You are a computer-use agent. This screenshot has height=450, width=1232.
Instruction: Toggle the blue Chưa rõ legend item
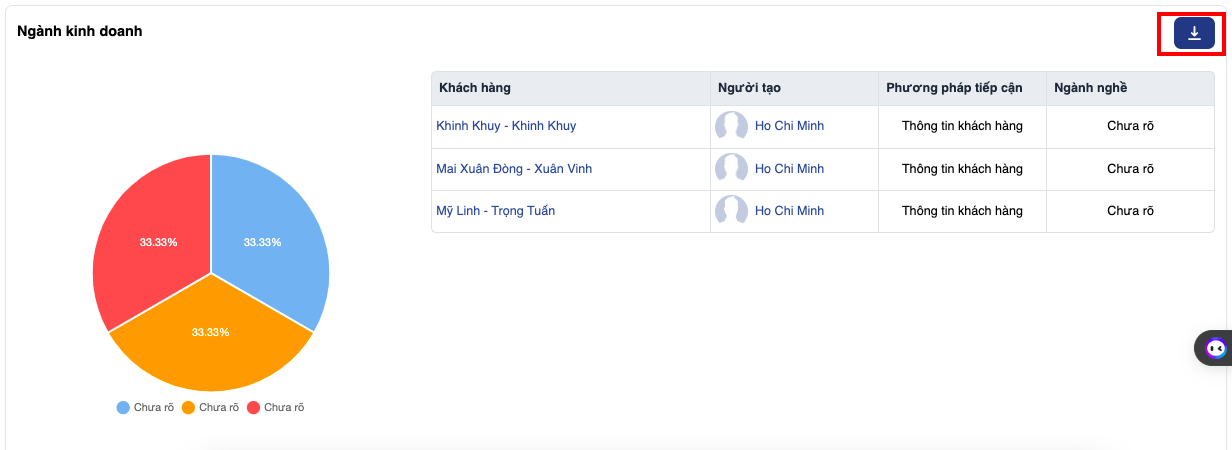146,408
